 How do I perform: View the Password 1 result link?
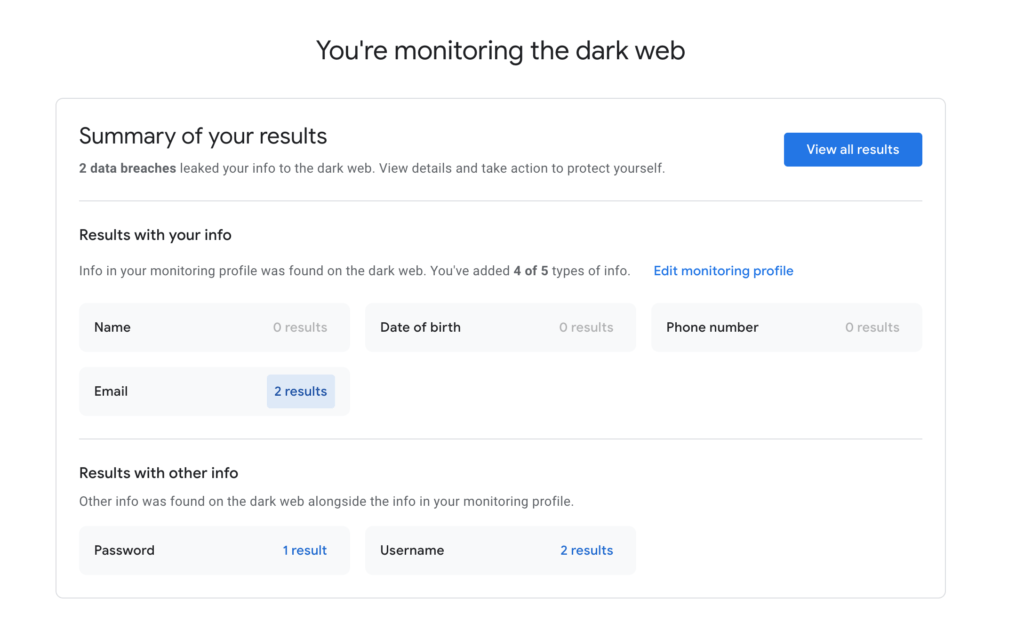pos(304,550)
